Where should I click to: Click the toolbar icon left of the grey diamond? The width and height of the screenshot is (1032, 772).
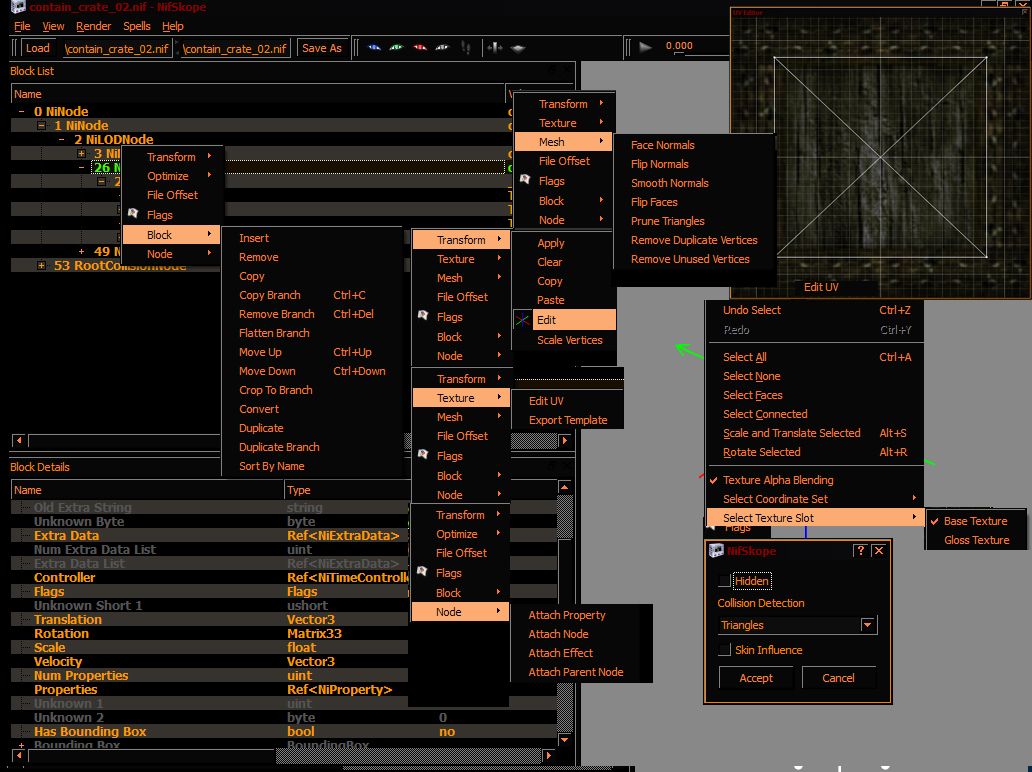click(x=494, y=47)
